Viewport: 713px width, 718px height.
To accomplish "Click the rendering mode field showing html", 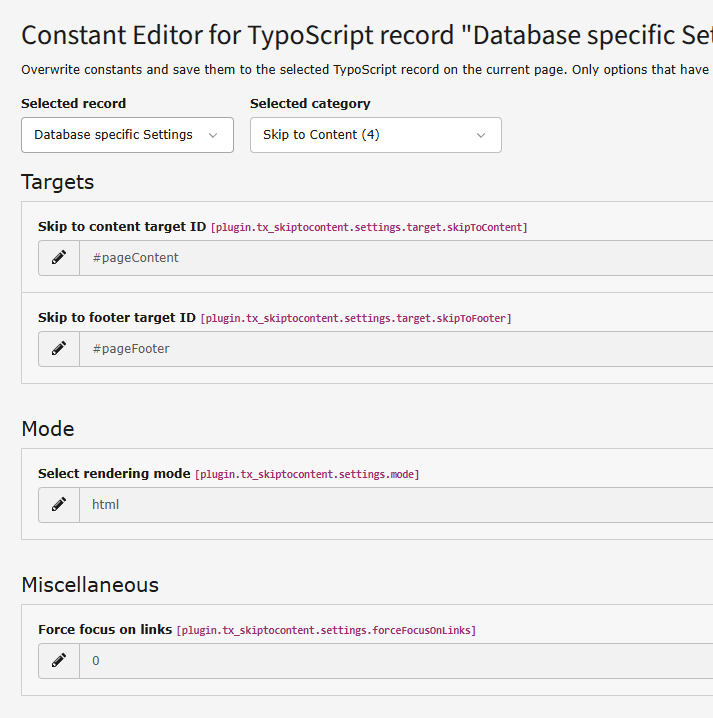I will (x=396, y=505).
